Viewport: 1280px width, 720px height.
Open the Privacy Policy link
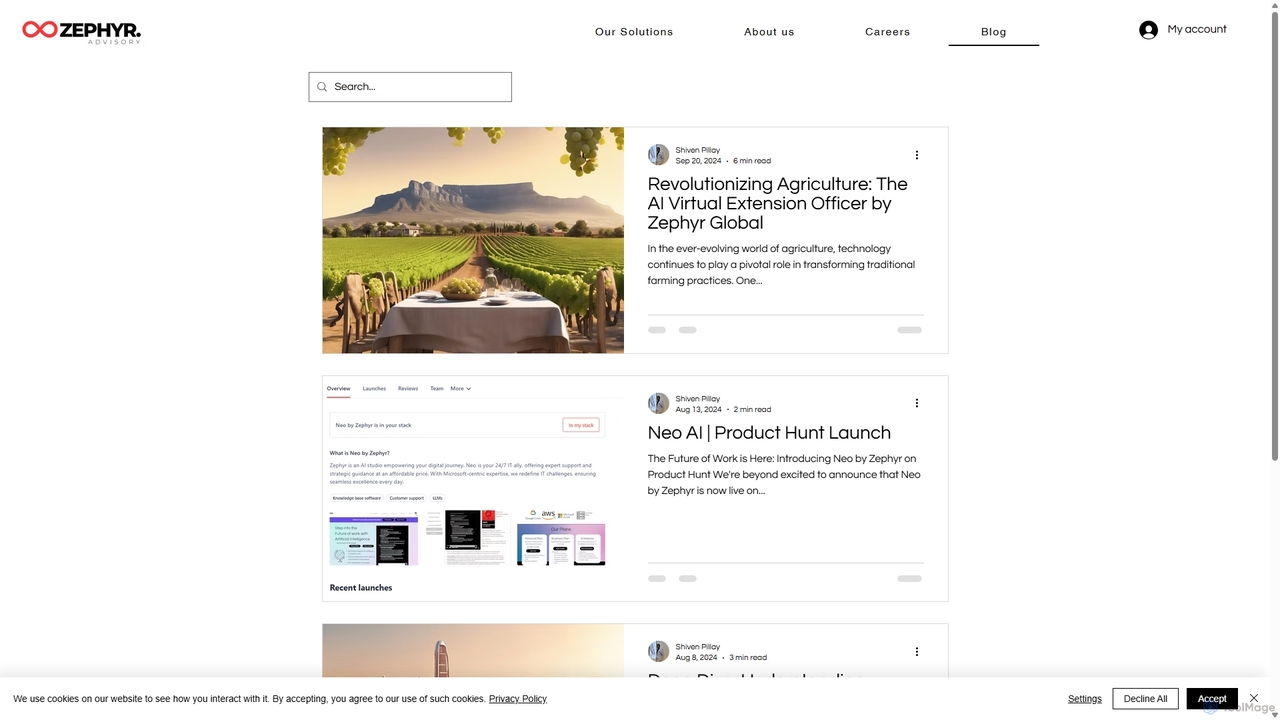(x=518, y=699)
